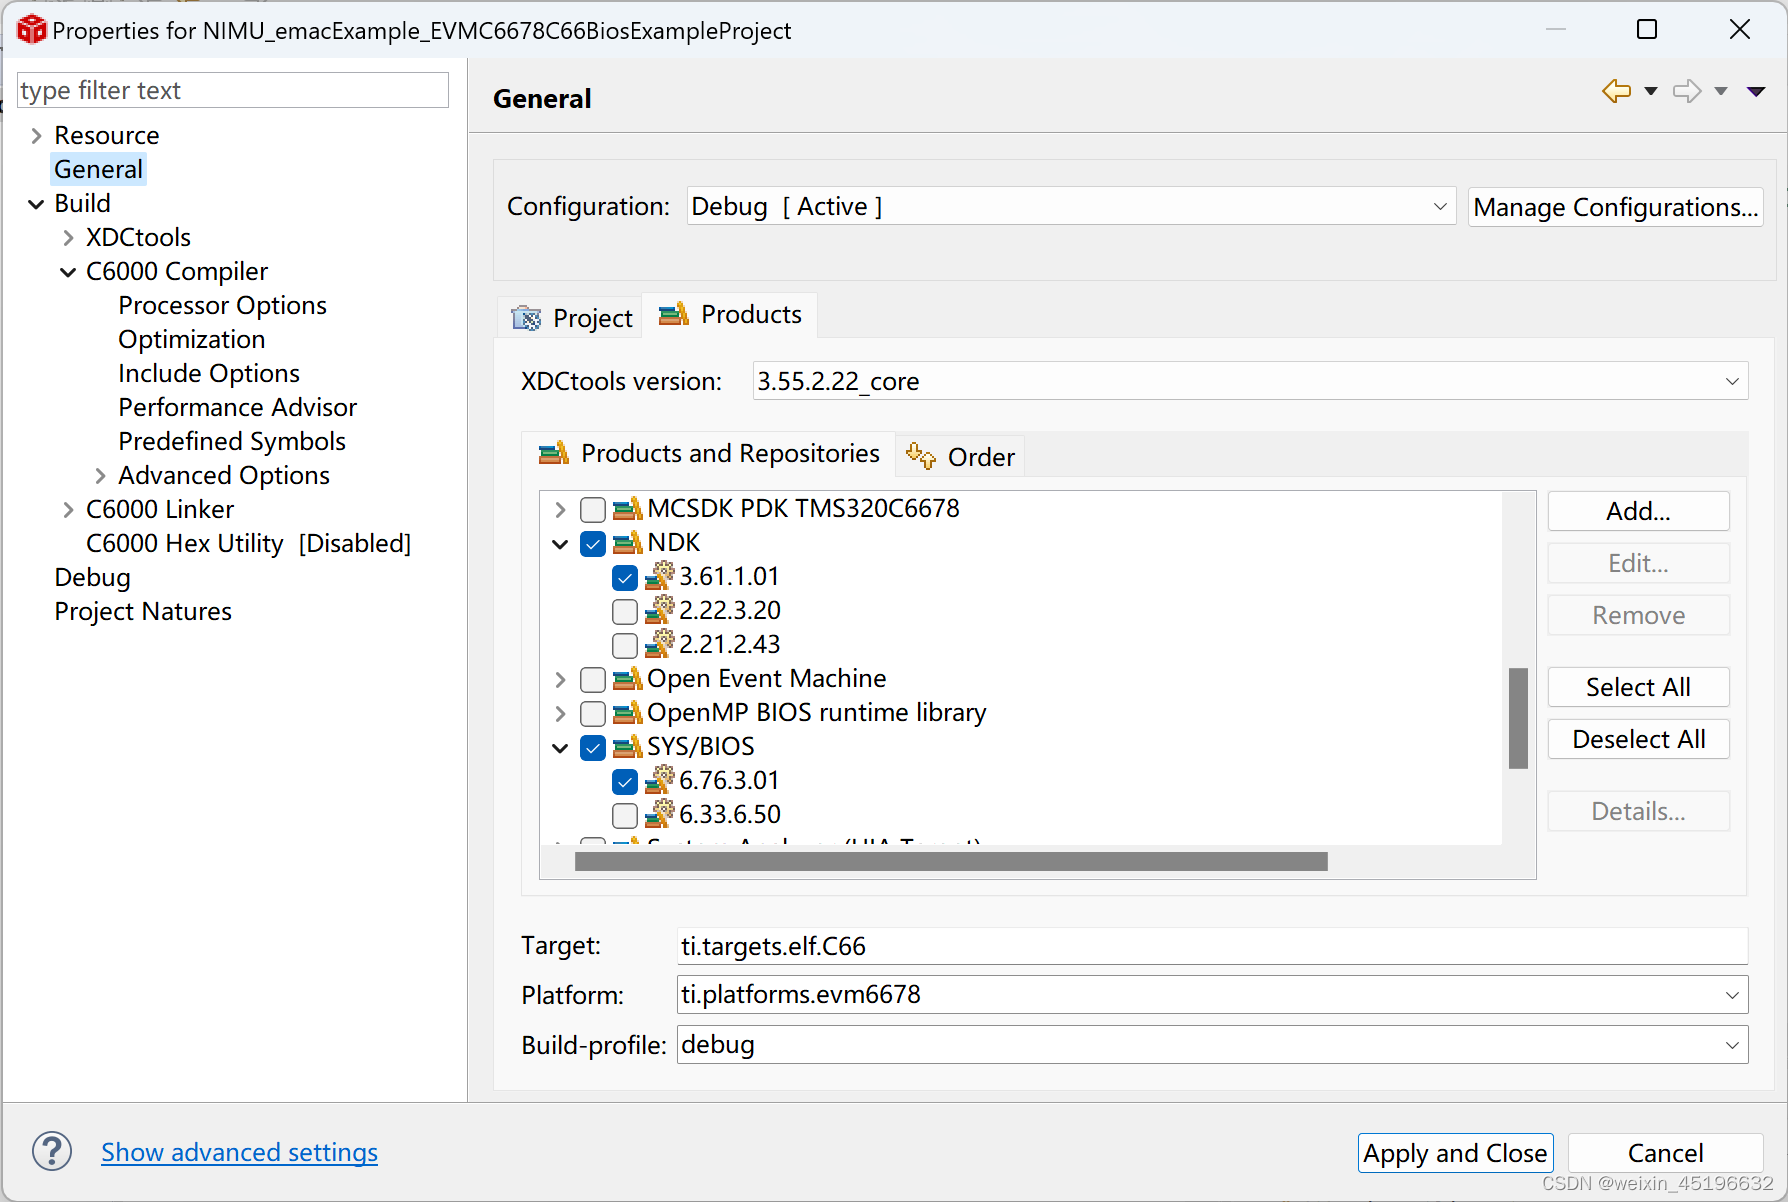
Task: Click the Project tab icon
Action: pyautogui.click(x=526, y=318)
